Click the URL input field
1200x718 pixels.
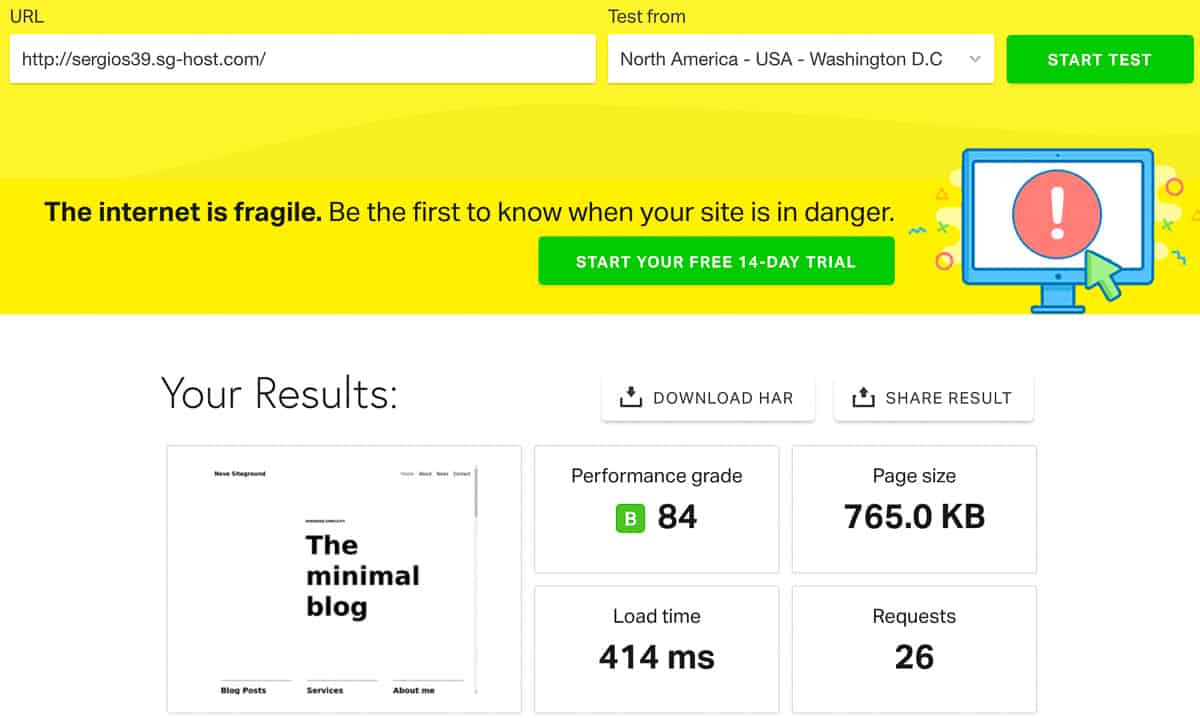click(x=302, y=59)
